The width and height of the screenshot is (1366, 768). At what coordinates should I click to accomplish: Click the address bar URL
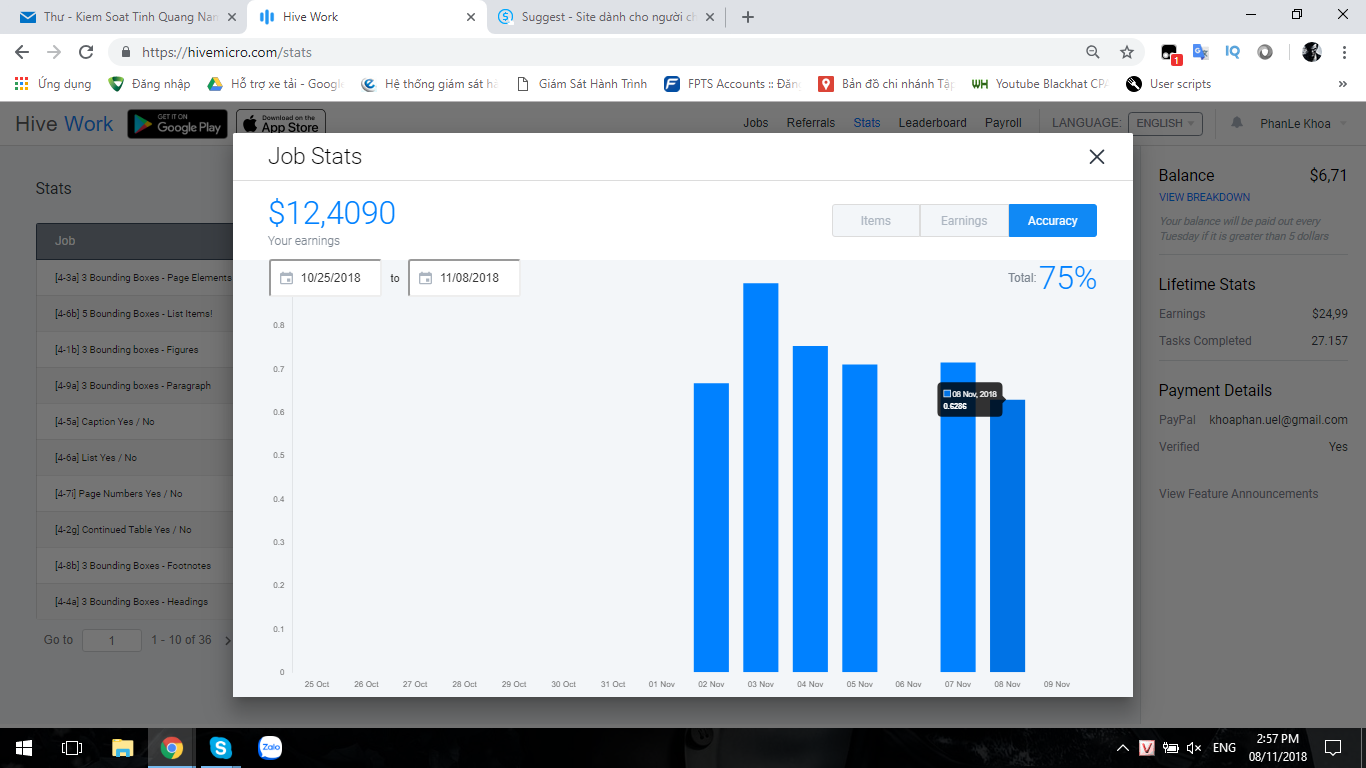pos(226,52)
